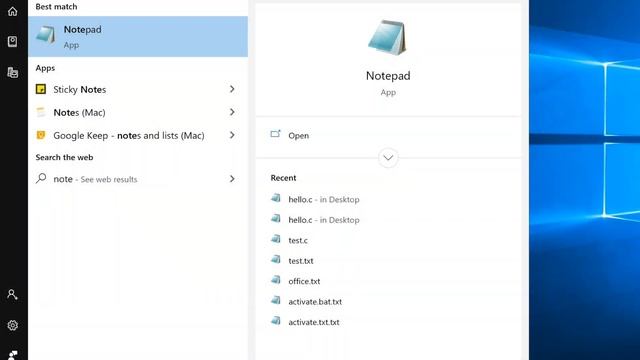Image resolution: width=640 pixels, height=360 pixels.
Task: Click the file icon beside office.txt
Action: tap(276, 280)
